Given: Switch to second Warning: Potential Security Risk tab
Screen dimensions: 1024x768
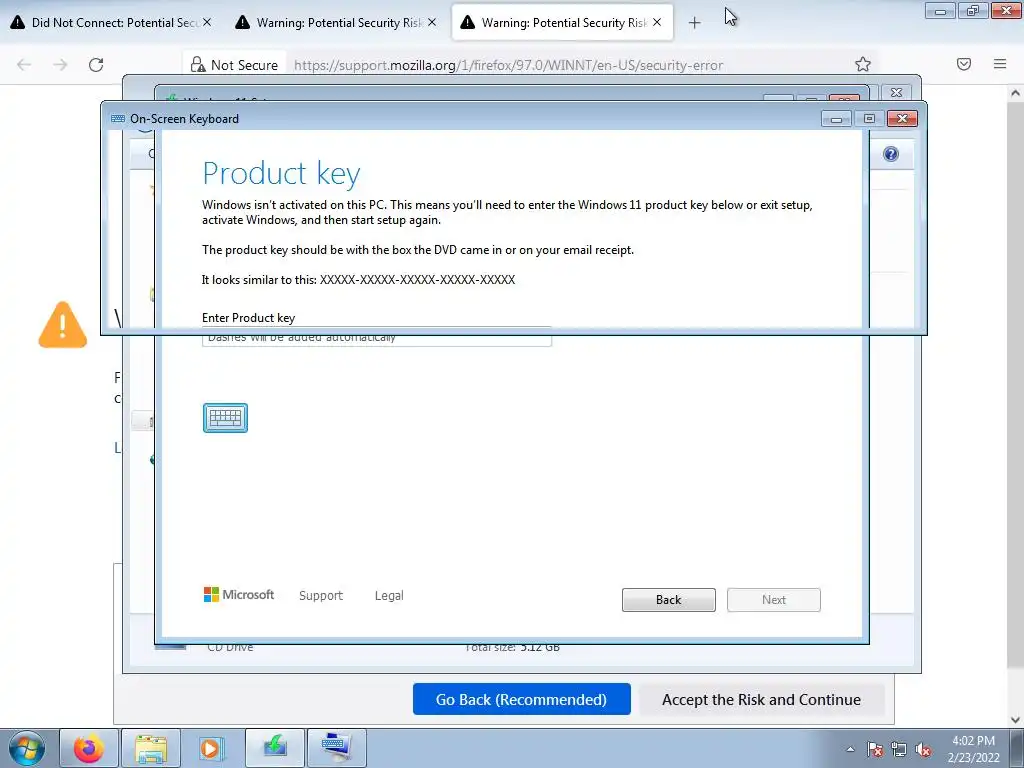Looking at the screenshot, I should (562, 23).
